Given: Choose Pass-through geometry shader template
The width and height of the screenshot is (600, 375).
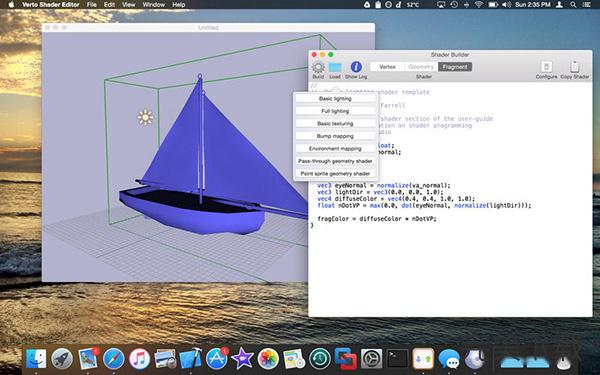Looking at the screenshot, I should [x=335, y=161].
